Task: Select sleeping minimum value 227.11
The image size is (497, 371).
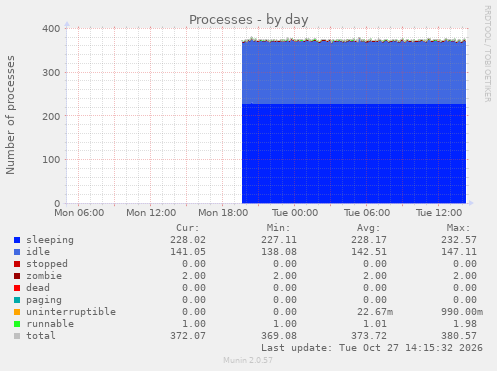Action: 279,240
